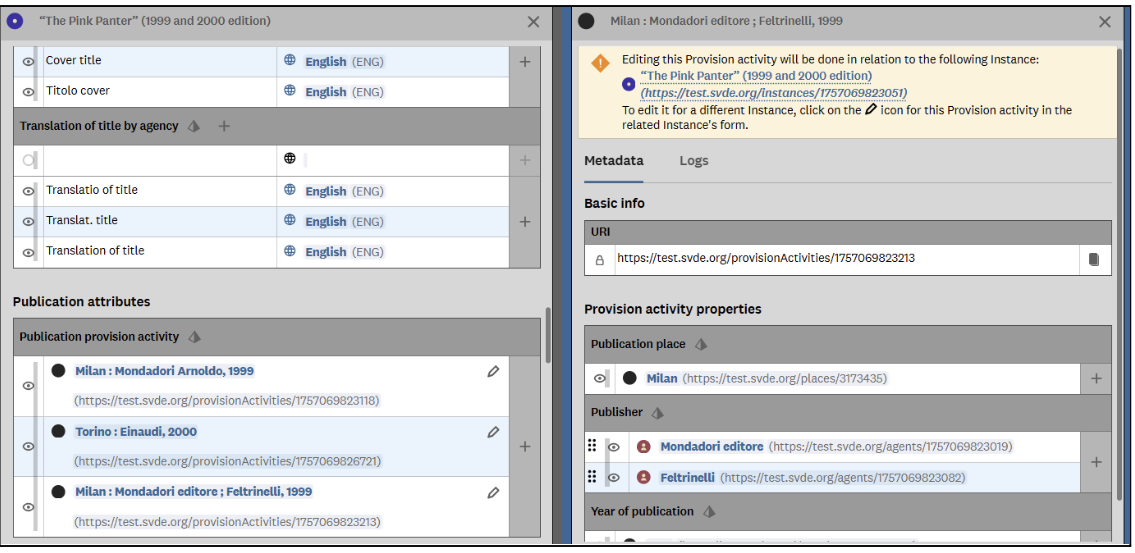Select the Metadata tab

coord(613,161)
